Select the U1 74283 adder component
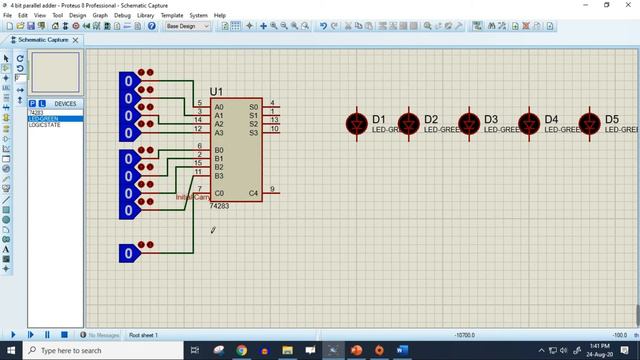The width and height of the screenshot is (640, 360). [236, 150]
